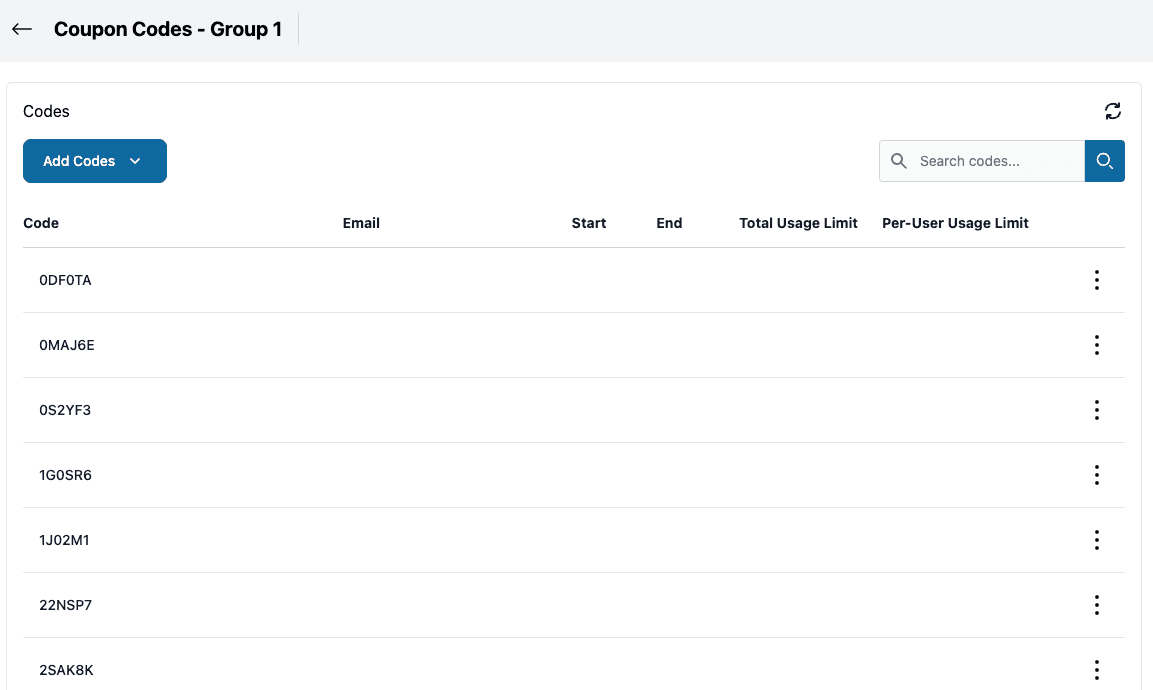Click the back arrow to leave Group 1
Image resolution: width=1153 pixels, height=690 pixels.
click(x=21, y=29)
